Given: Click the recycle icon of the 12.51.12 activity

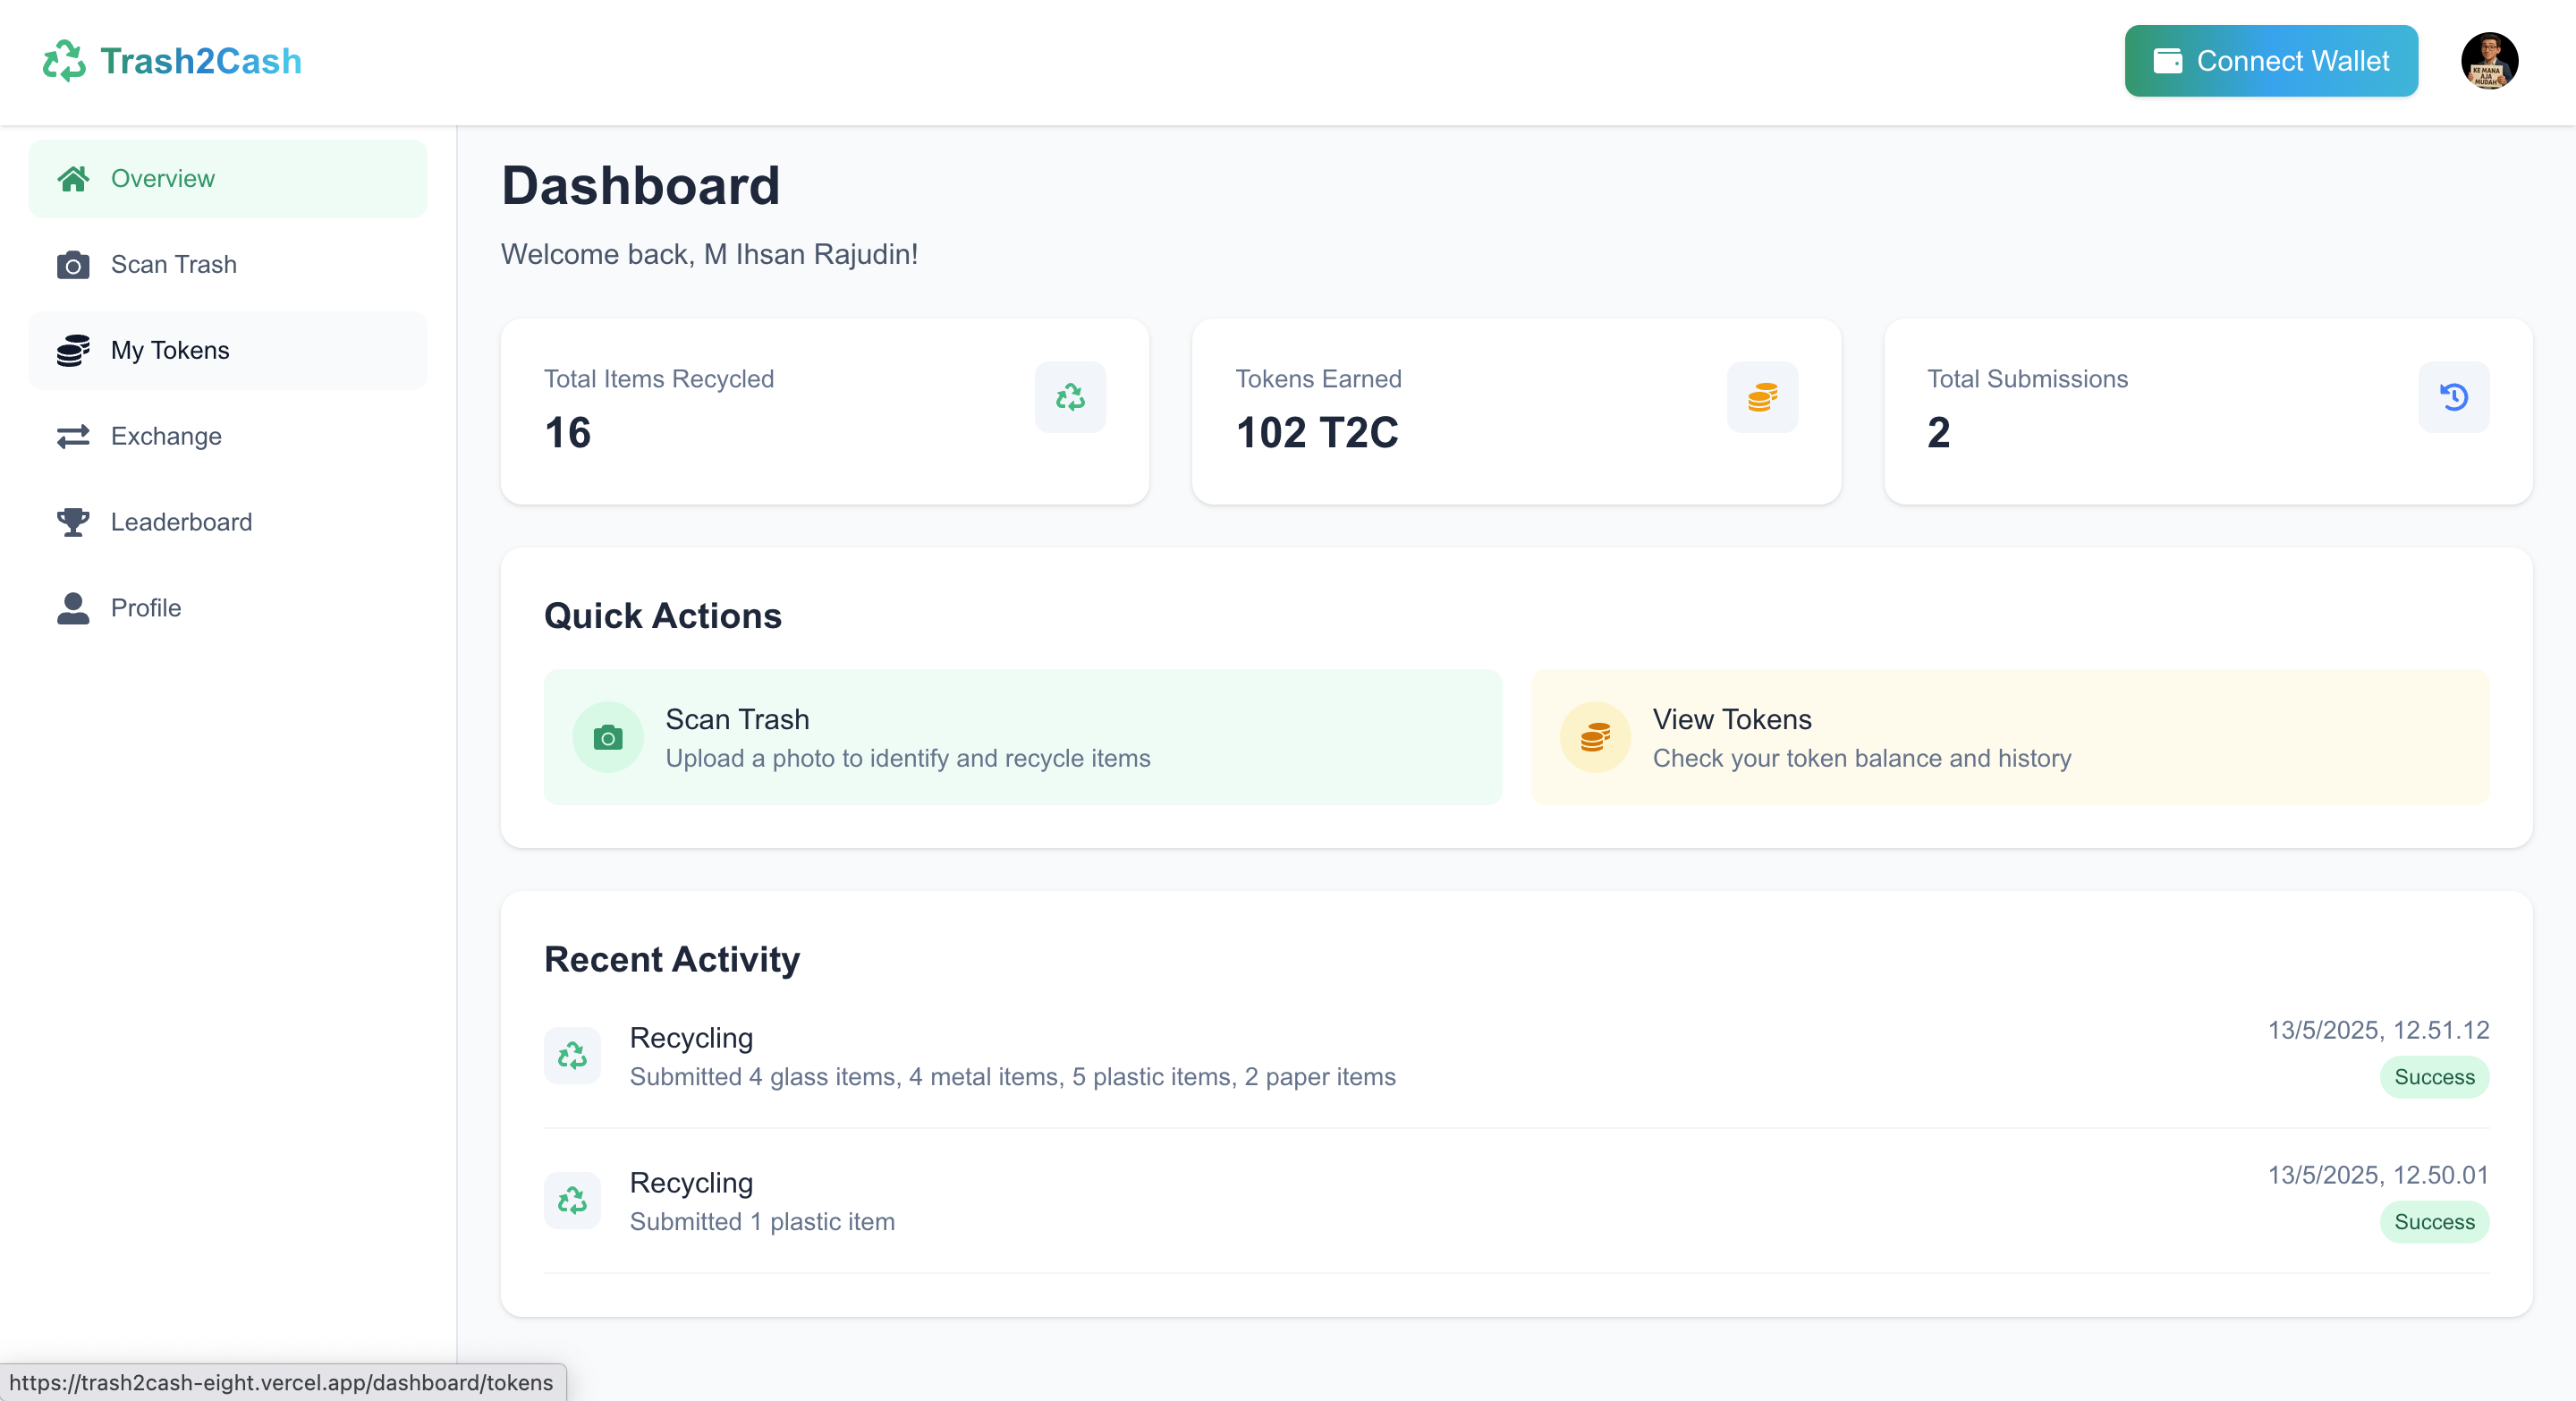Looking at the screenshot, I should 572,1055.
